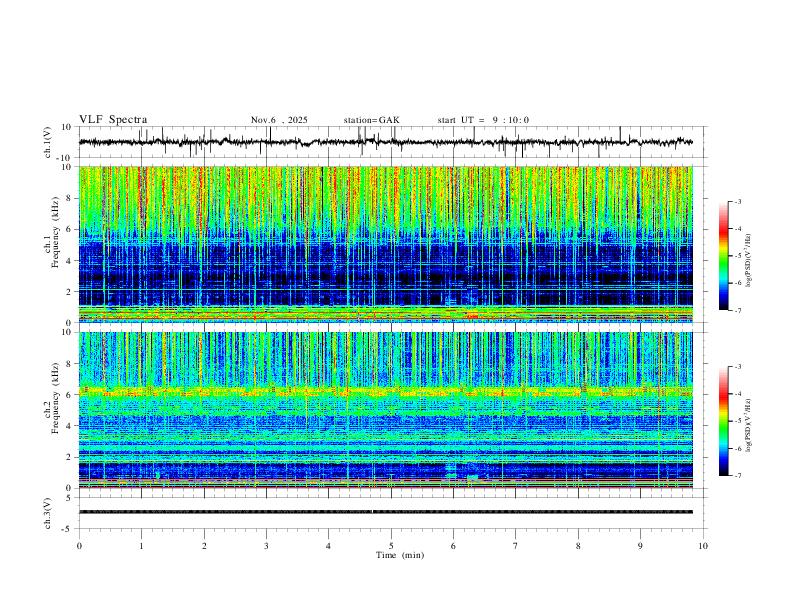Click the time axis tick label '0'
Viewport: 792px width, 612px height.
79,546
